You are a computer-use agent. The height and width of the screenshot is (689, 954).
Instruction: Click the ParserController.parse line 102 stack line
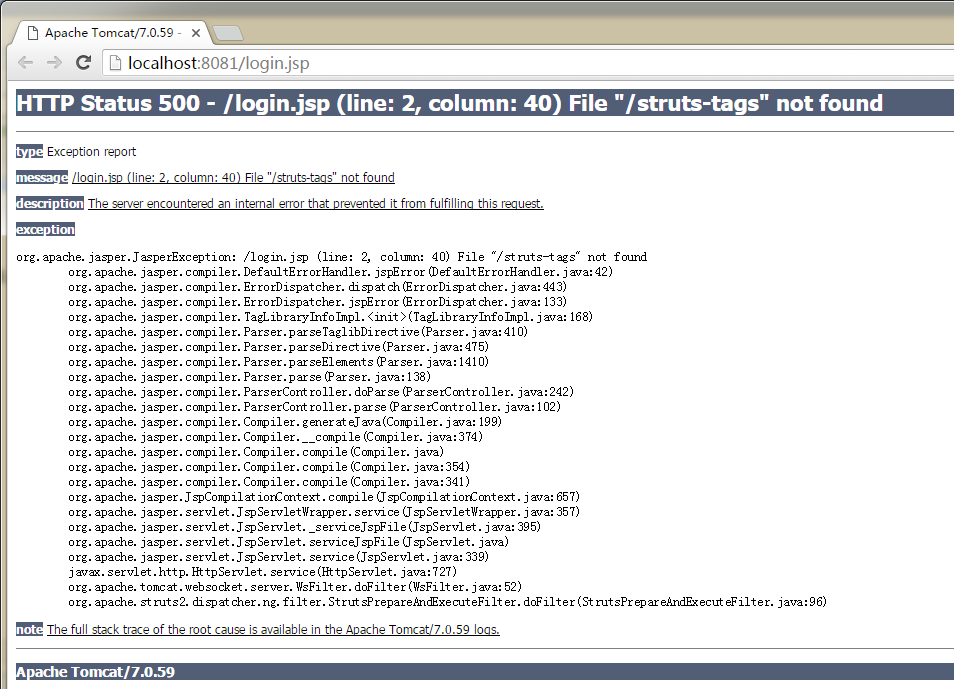pos(315,407)
